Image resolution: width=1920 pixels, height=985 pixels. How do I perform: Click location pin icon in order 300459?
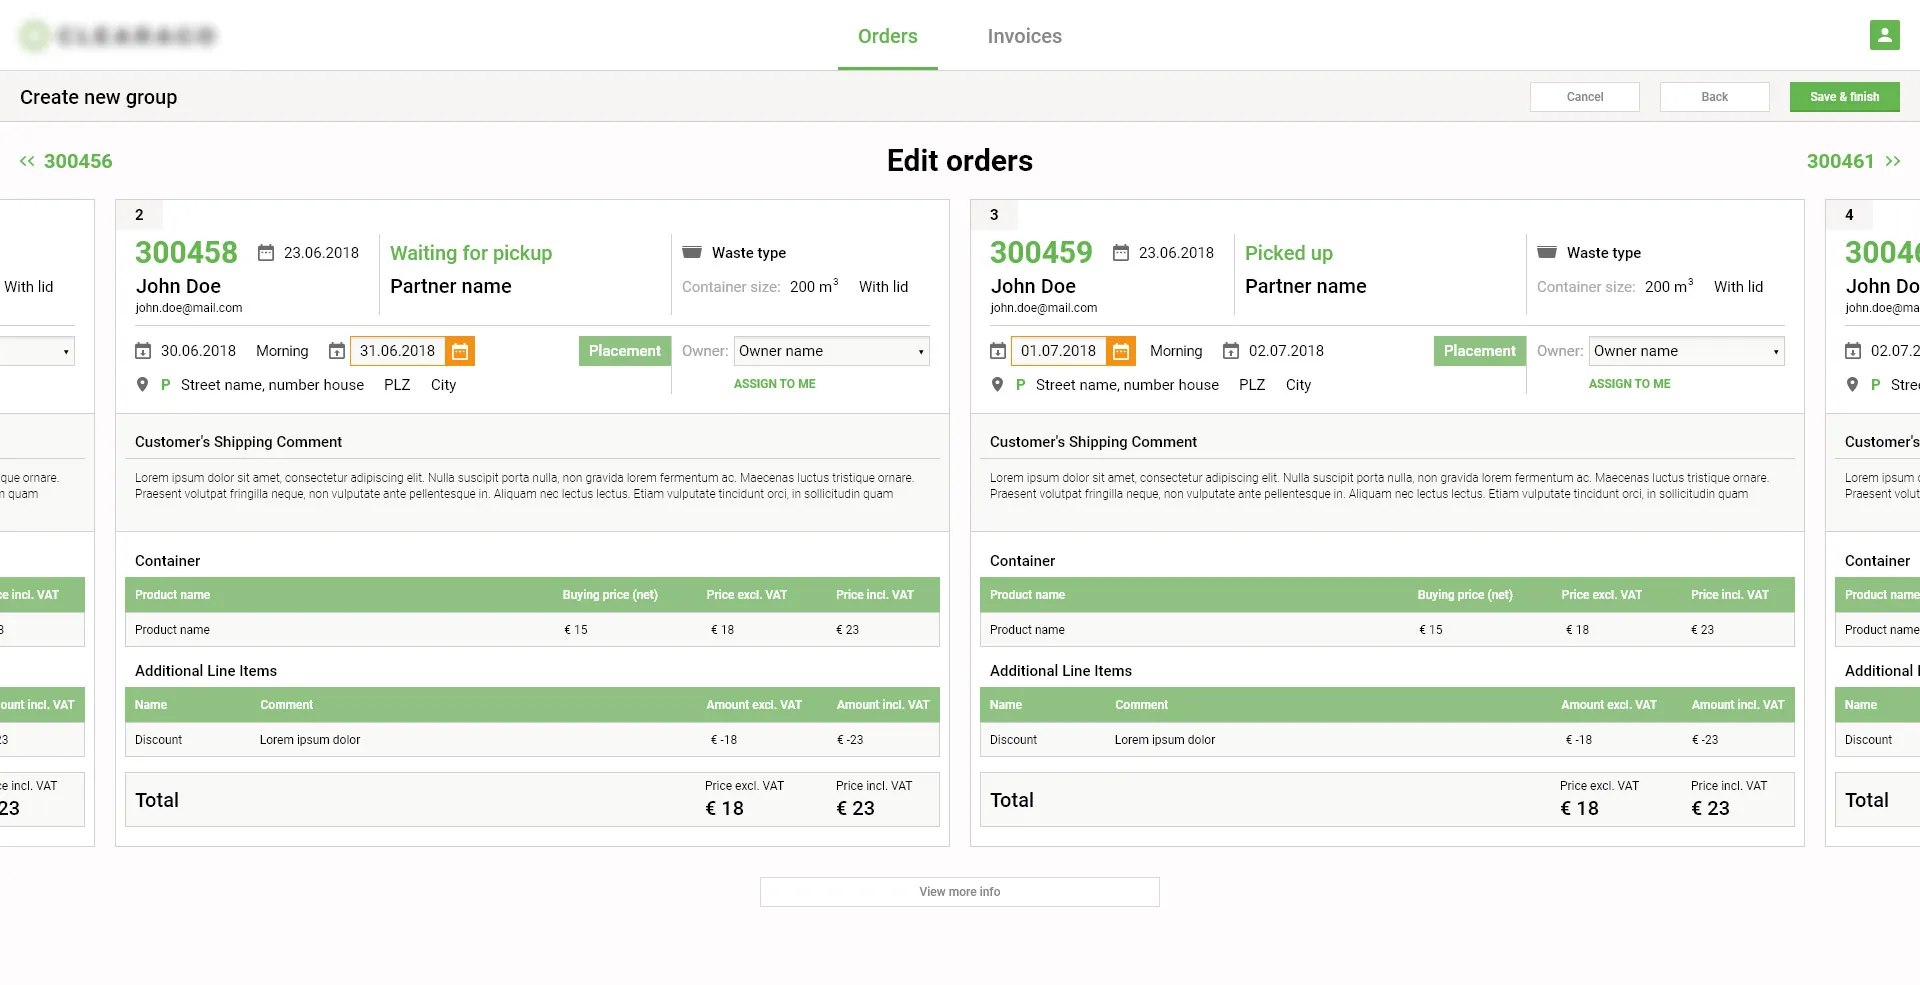(997, 385)
